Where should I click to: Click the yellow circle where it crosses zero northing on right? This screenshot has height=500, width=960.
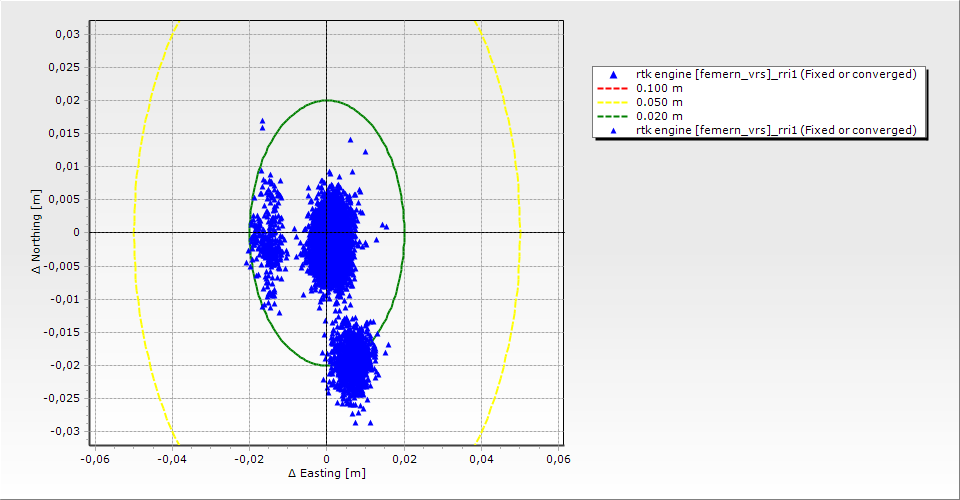click(519, 232)
